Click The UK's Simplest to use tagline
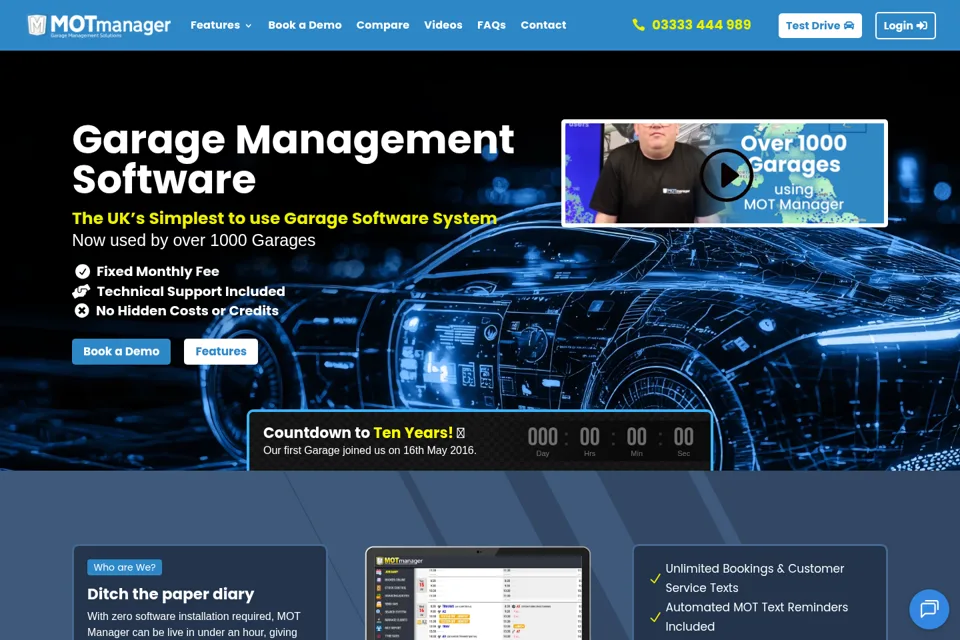This screenshot has height=640, width=960. point(285,218)
